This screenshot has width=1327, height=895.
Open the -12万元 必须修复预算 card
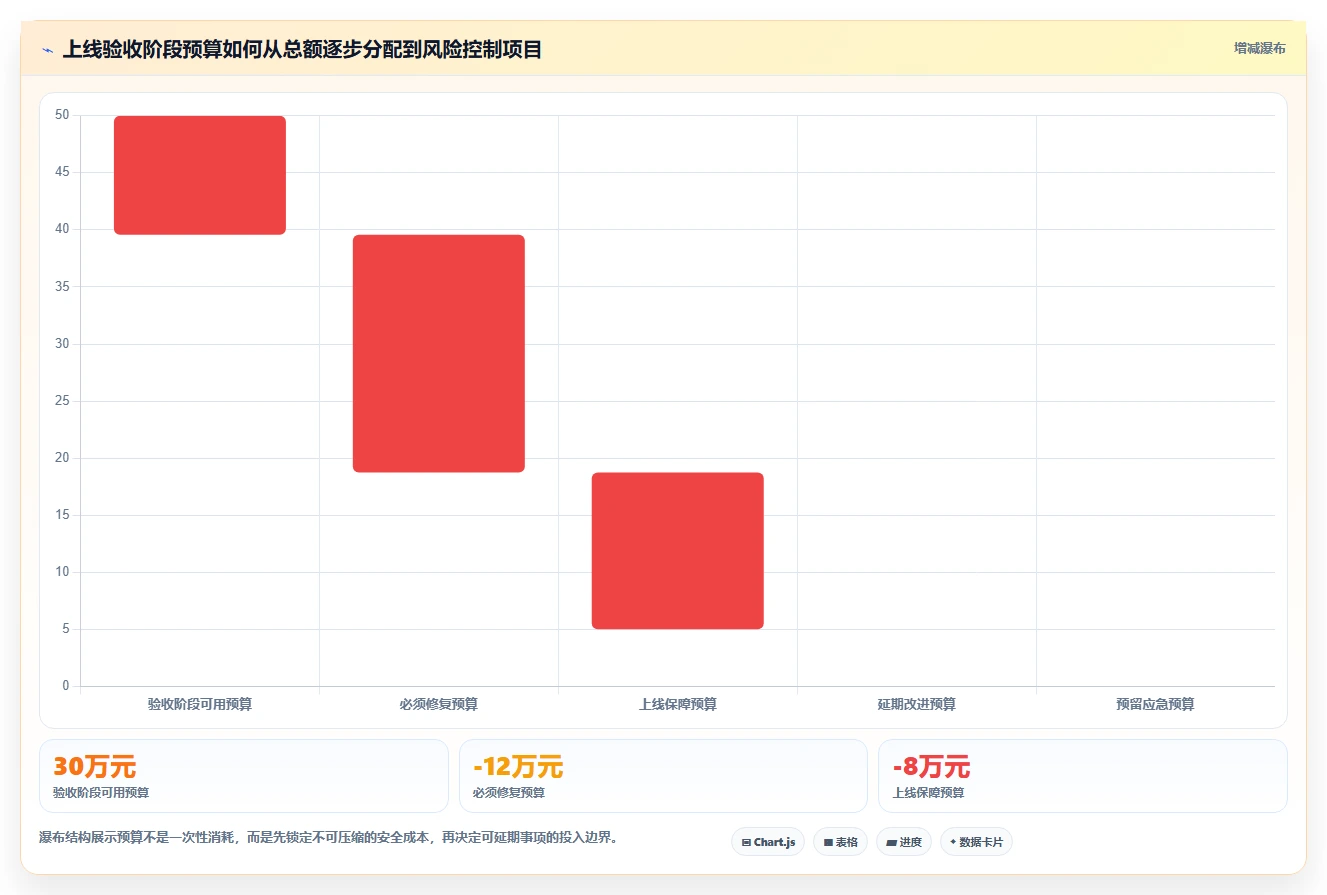point(663,776)
